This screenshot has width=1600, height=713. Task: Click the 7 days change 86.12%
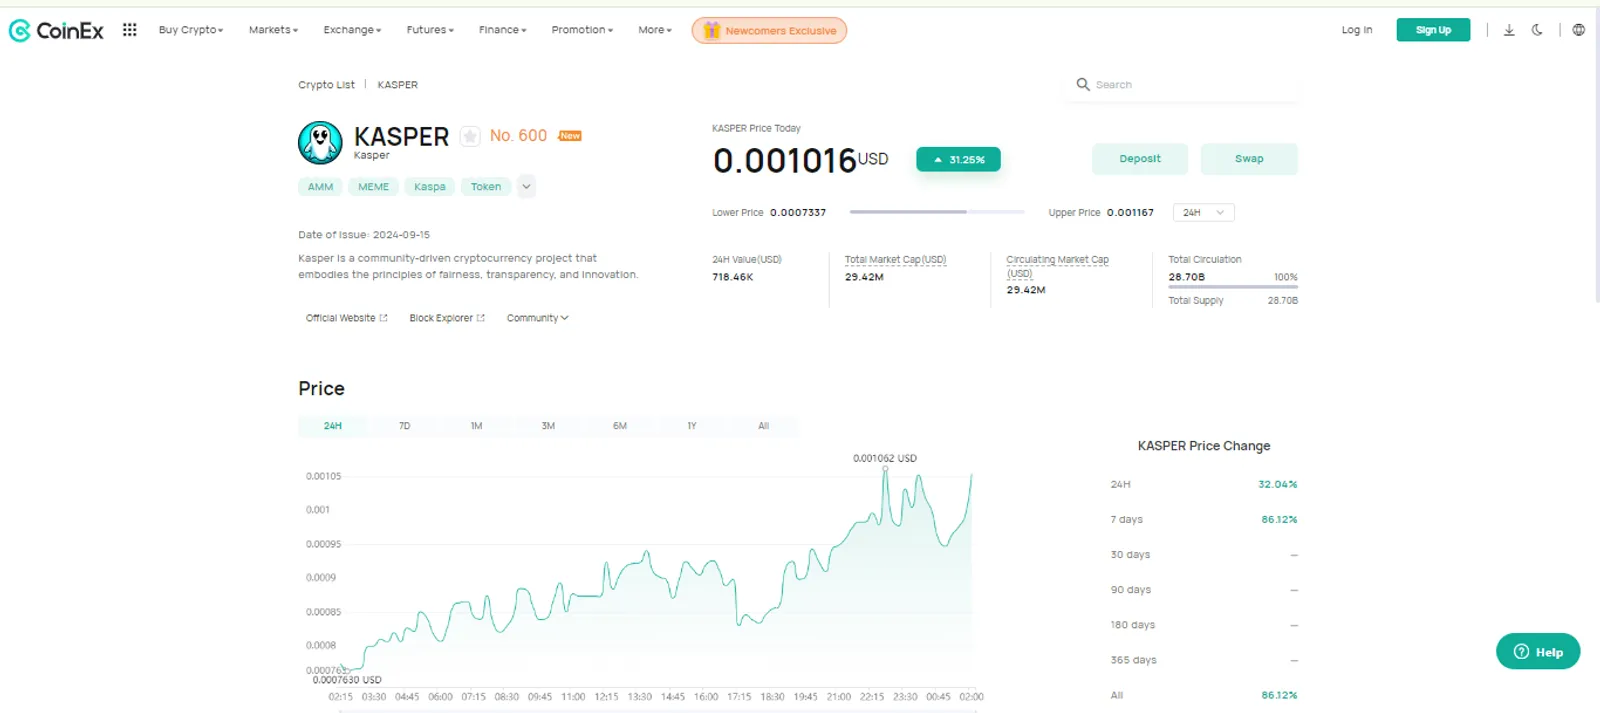tap(1279, 520)
